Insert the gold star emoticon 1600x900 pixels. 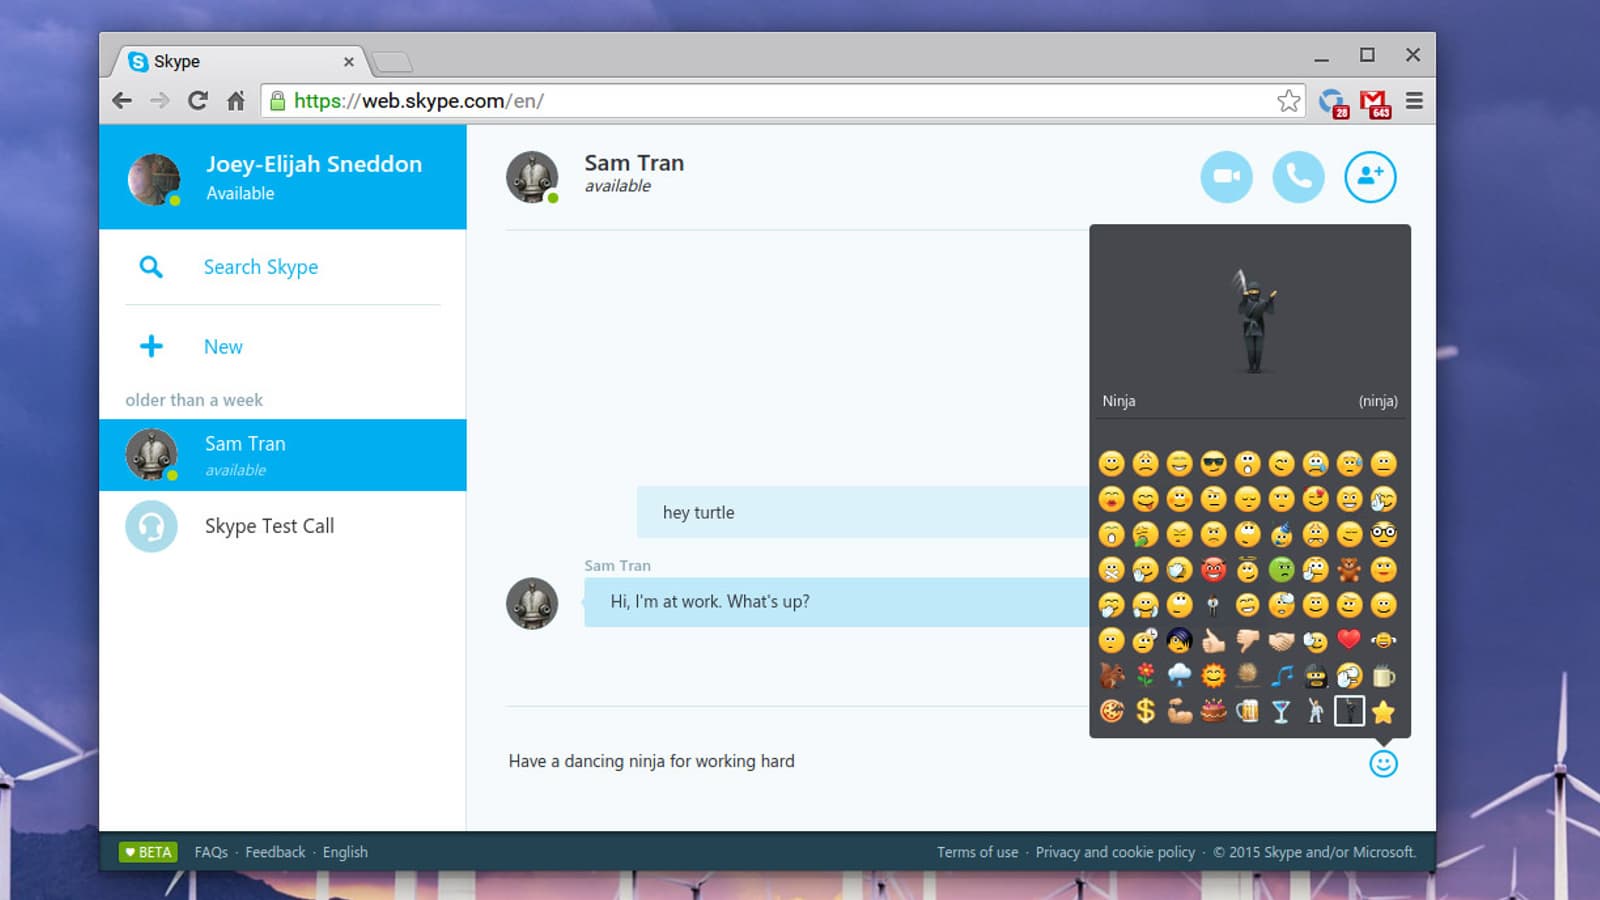click(x=1383, y=711)
